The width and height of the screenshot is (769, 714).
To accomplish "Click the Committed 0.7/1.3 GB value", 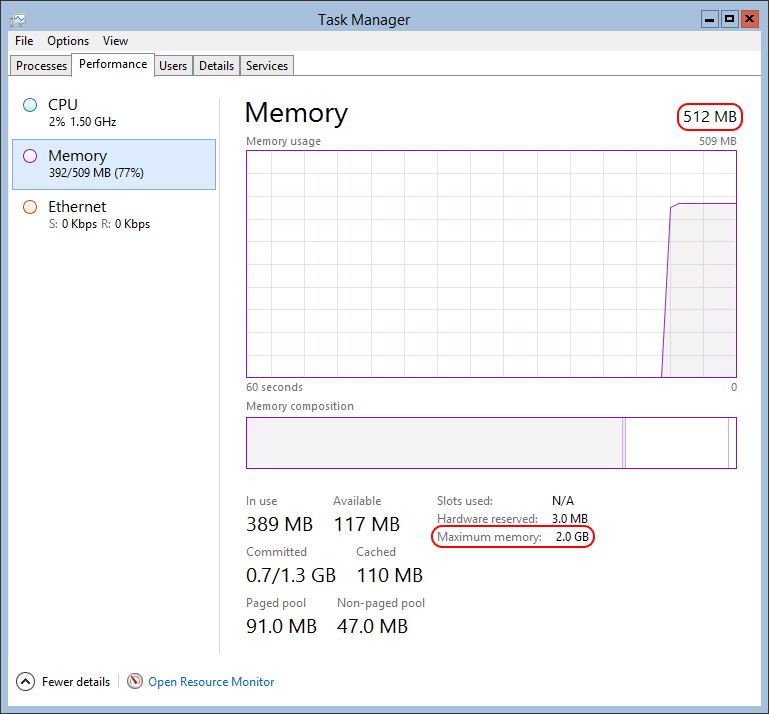I will [x=291, y=575].
